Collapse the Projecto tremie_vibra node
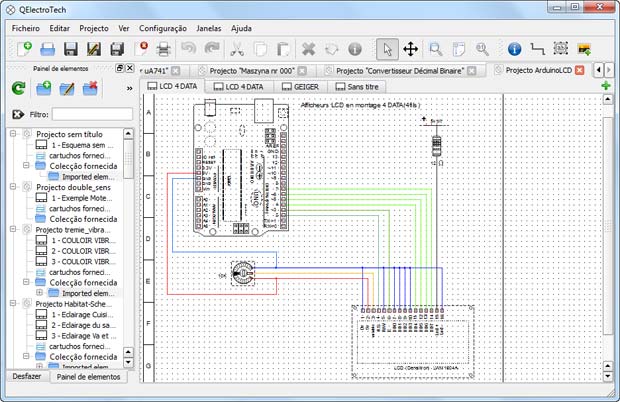Viewport: 620px width, 402px height. (x=13, y=229)
